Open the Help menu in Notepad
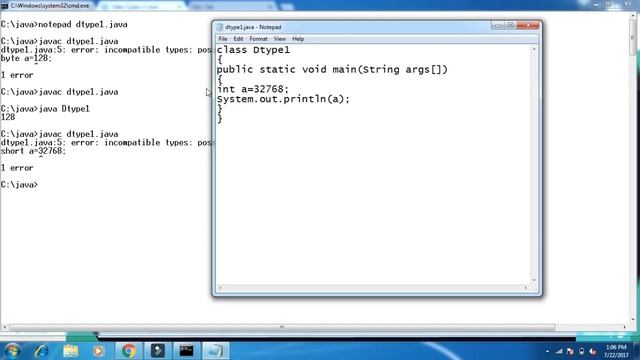 click(x=298, y=39)
